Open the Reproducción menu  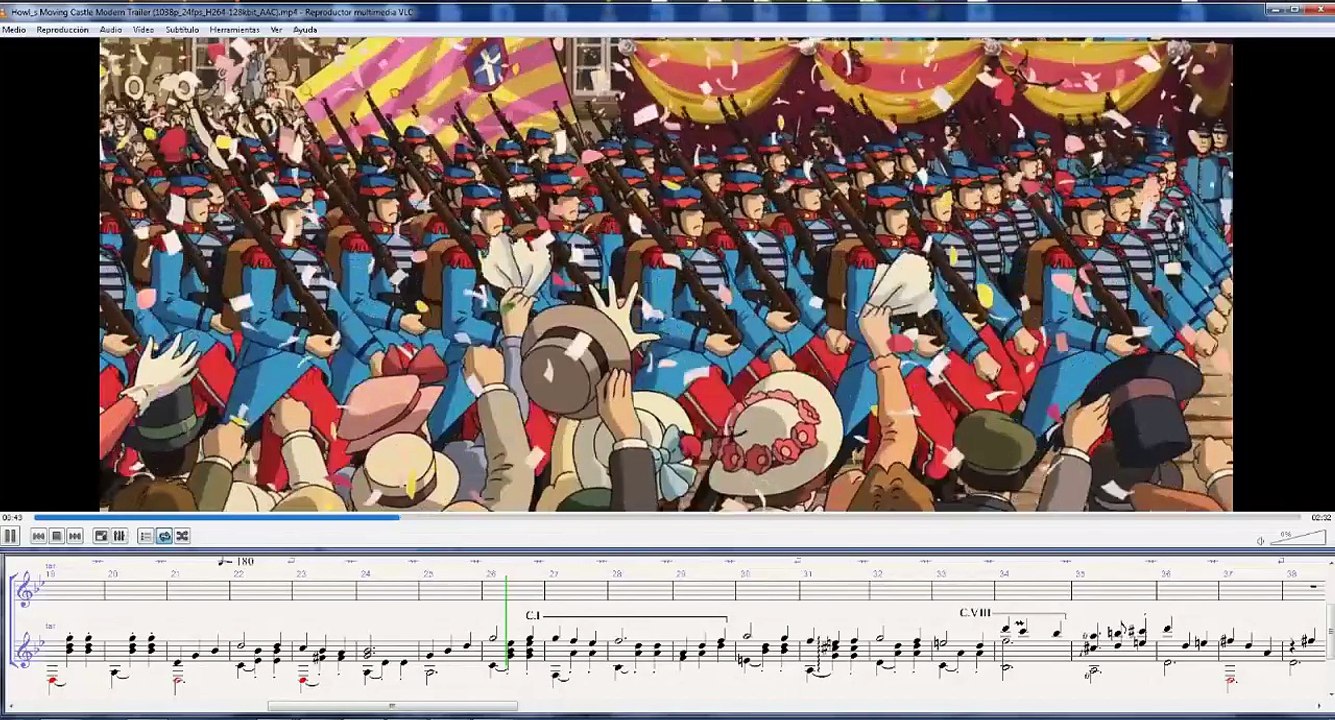tap(63, 30)
